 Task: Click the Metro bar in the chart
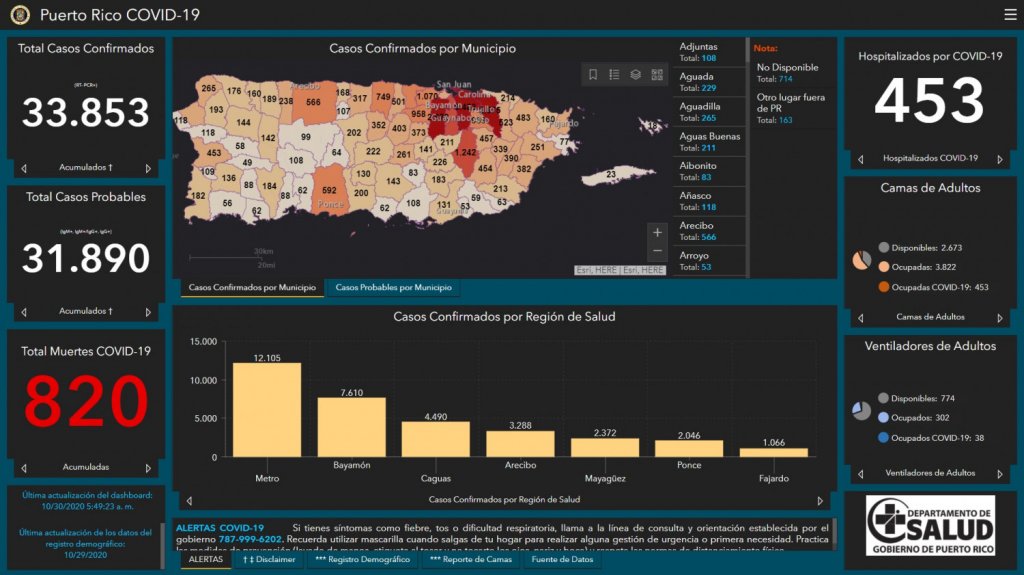[267, 409]
